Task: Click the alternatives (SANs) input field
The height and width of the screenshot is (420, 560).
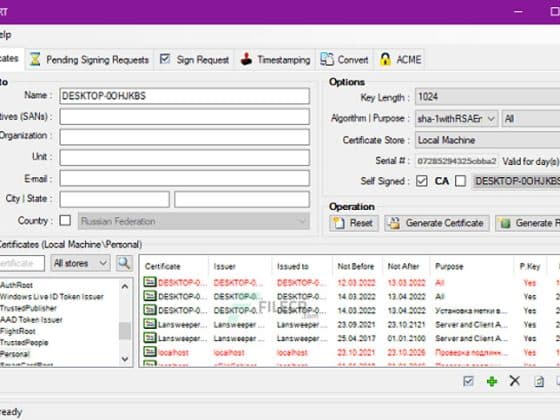Action: [184, 117]
